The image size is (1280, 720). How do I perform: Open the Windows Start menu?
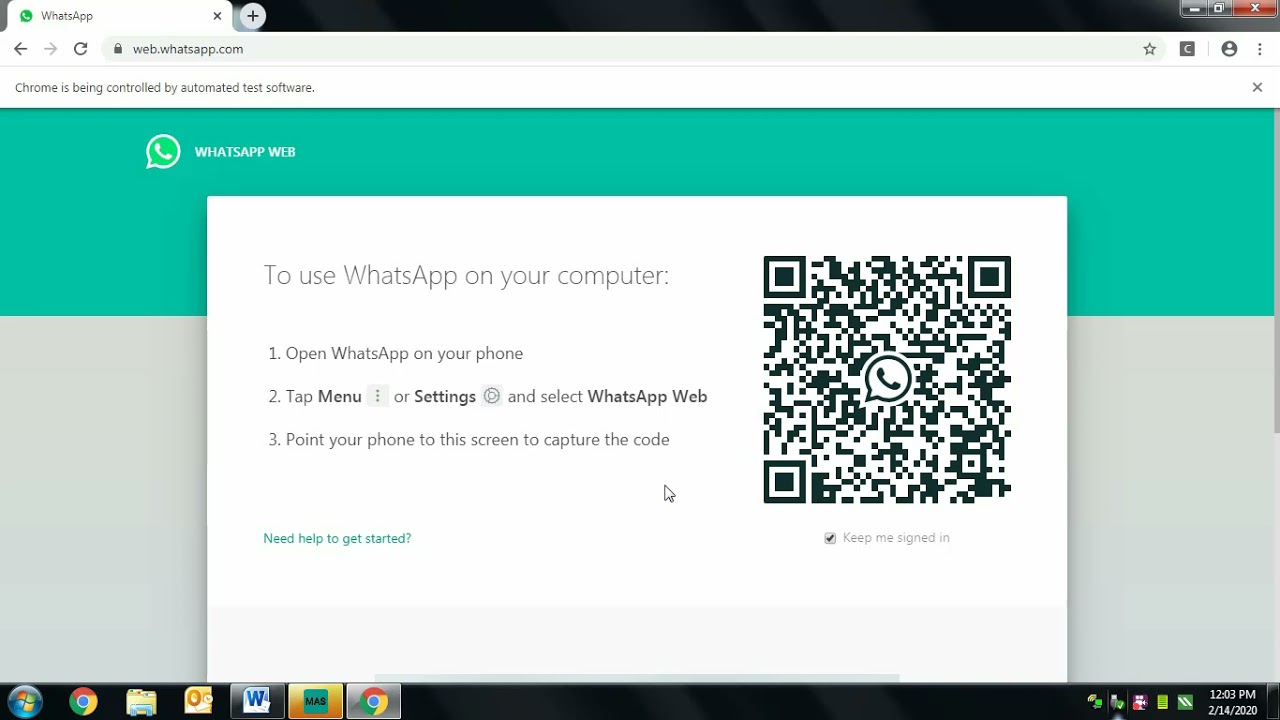click(x=25, y=701)
